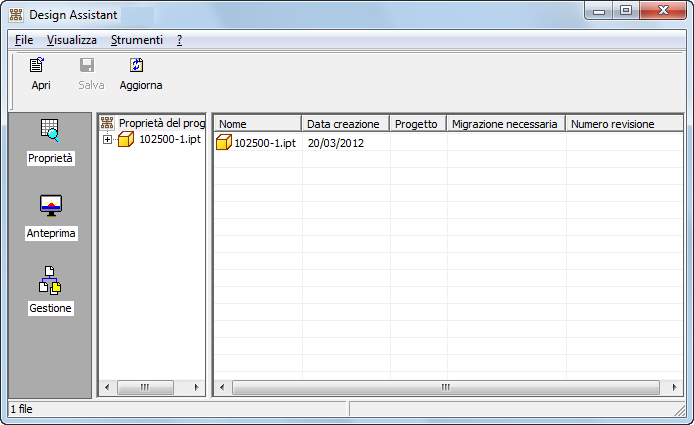
Task: Select 102500-1.ipt row in file list
Action: [448, 143]
